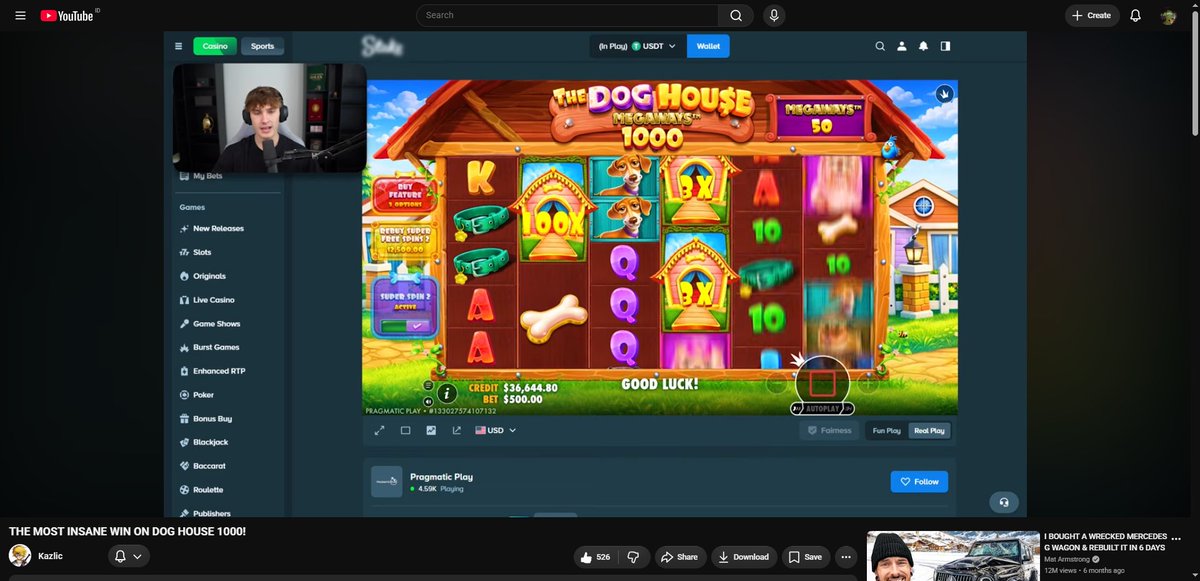
Task: Stop the spin with the red square
Action: point(822,382)
